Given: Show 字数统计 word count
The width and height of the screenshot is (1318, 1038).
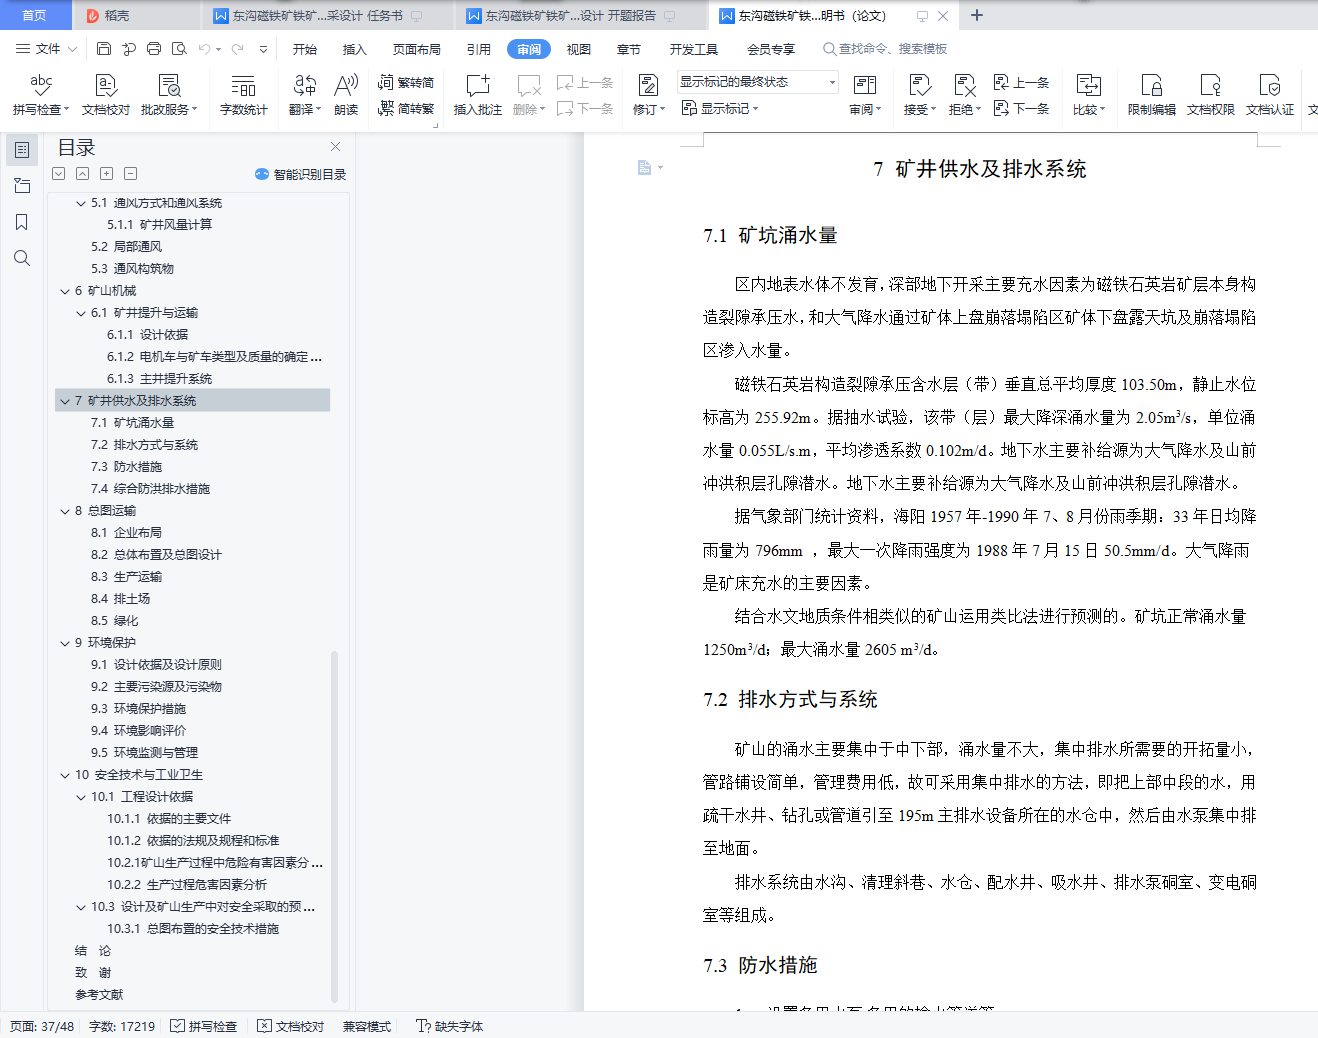Looking at the screenshot, I should tap(244, 94).
